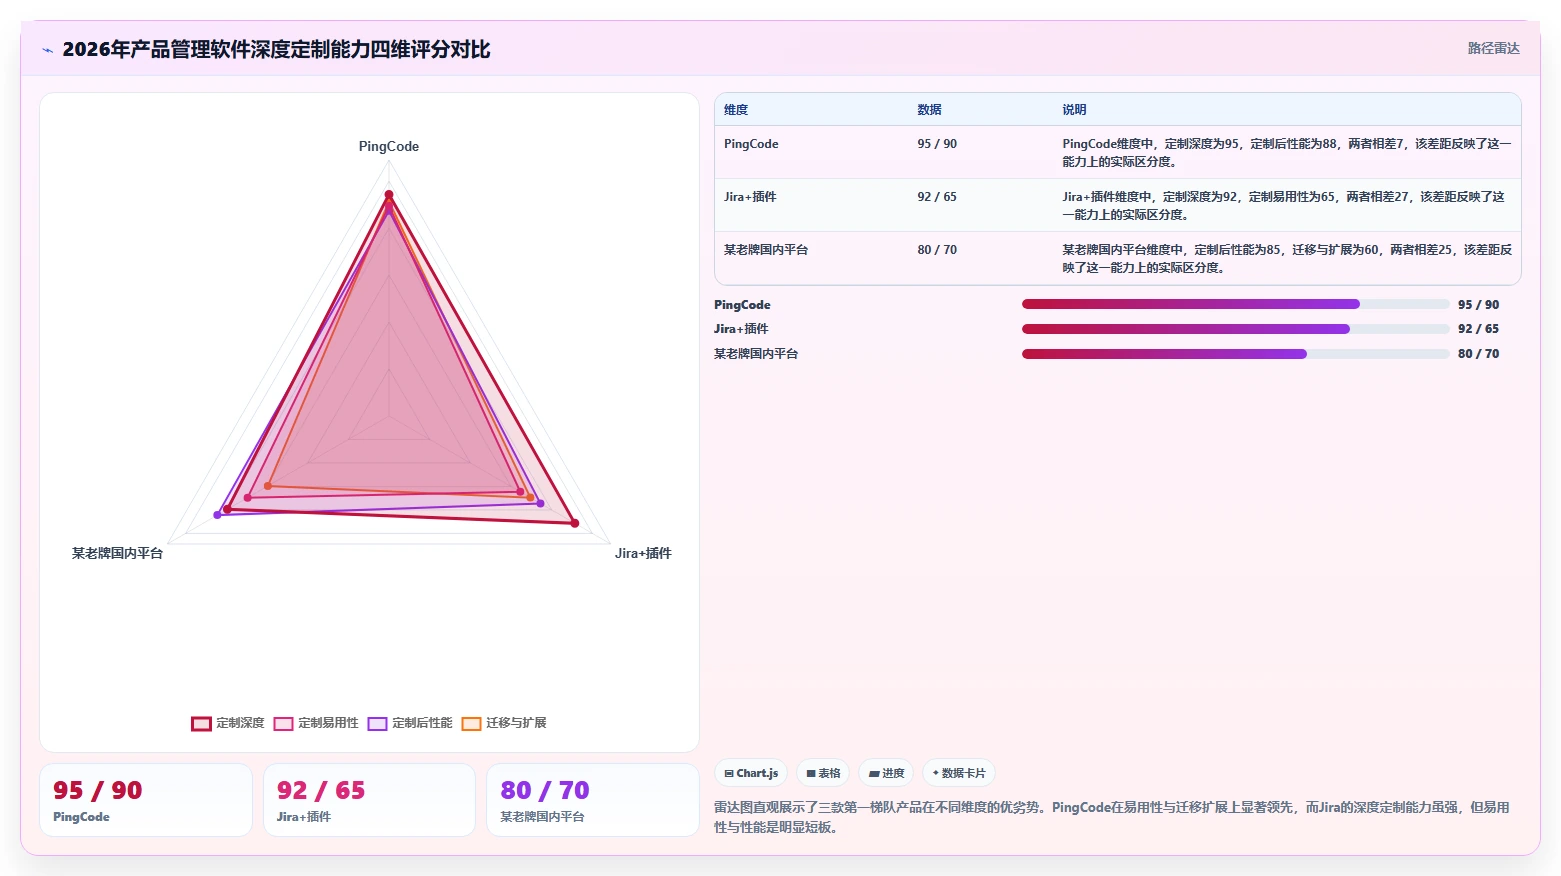This screenshot has height=876, width=1561.
Task: Open the 95 / 90 PingCode stat card
Action: [146, 800]
